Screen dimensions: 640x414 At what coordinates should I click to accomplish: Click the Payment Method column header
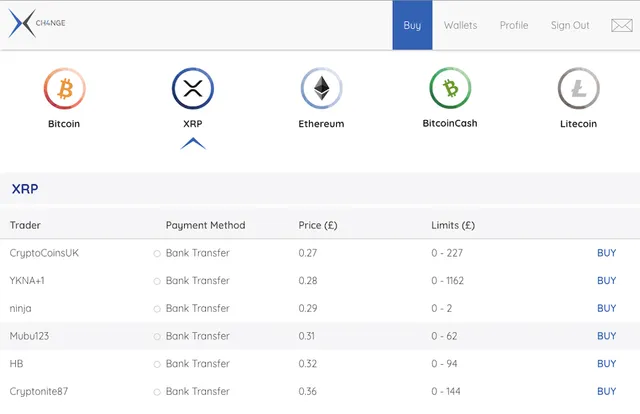206,225
